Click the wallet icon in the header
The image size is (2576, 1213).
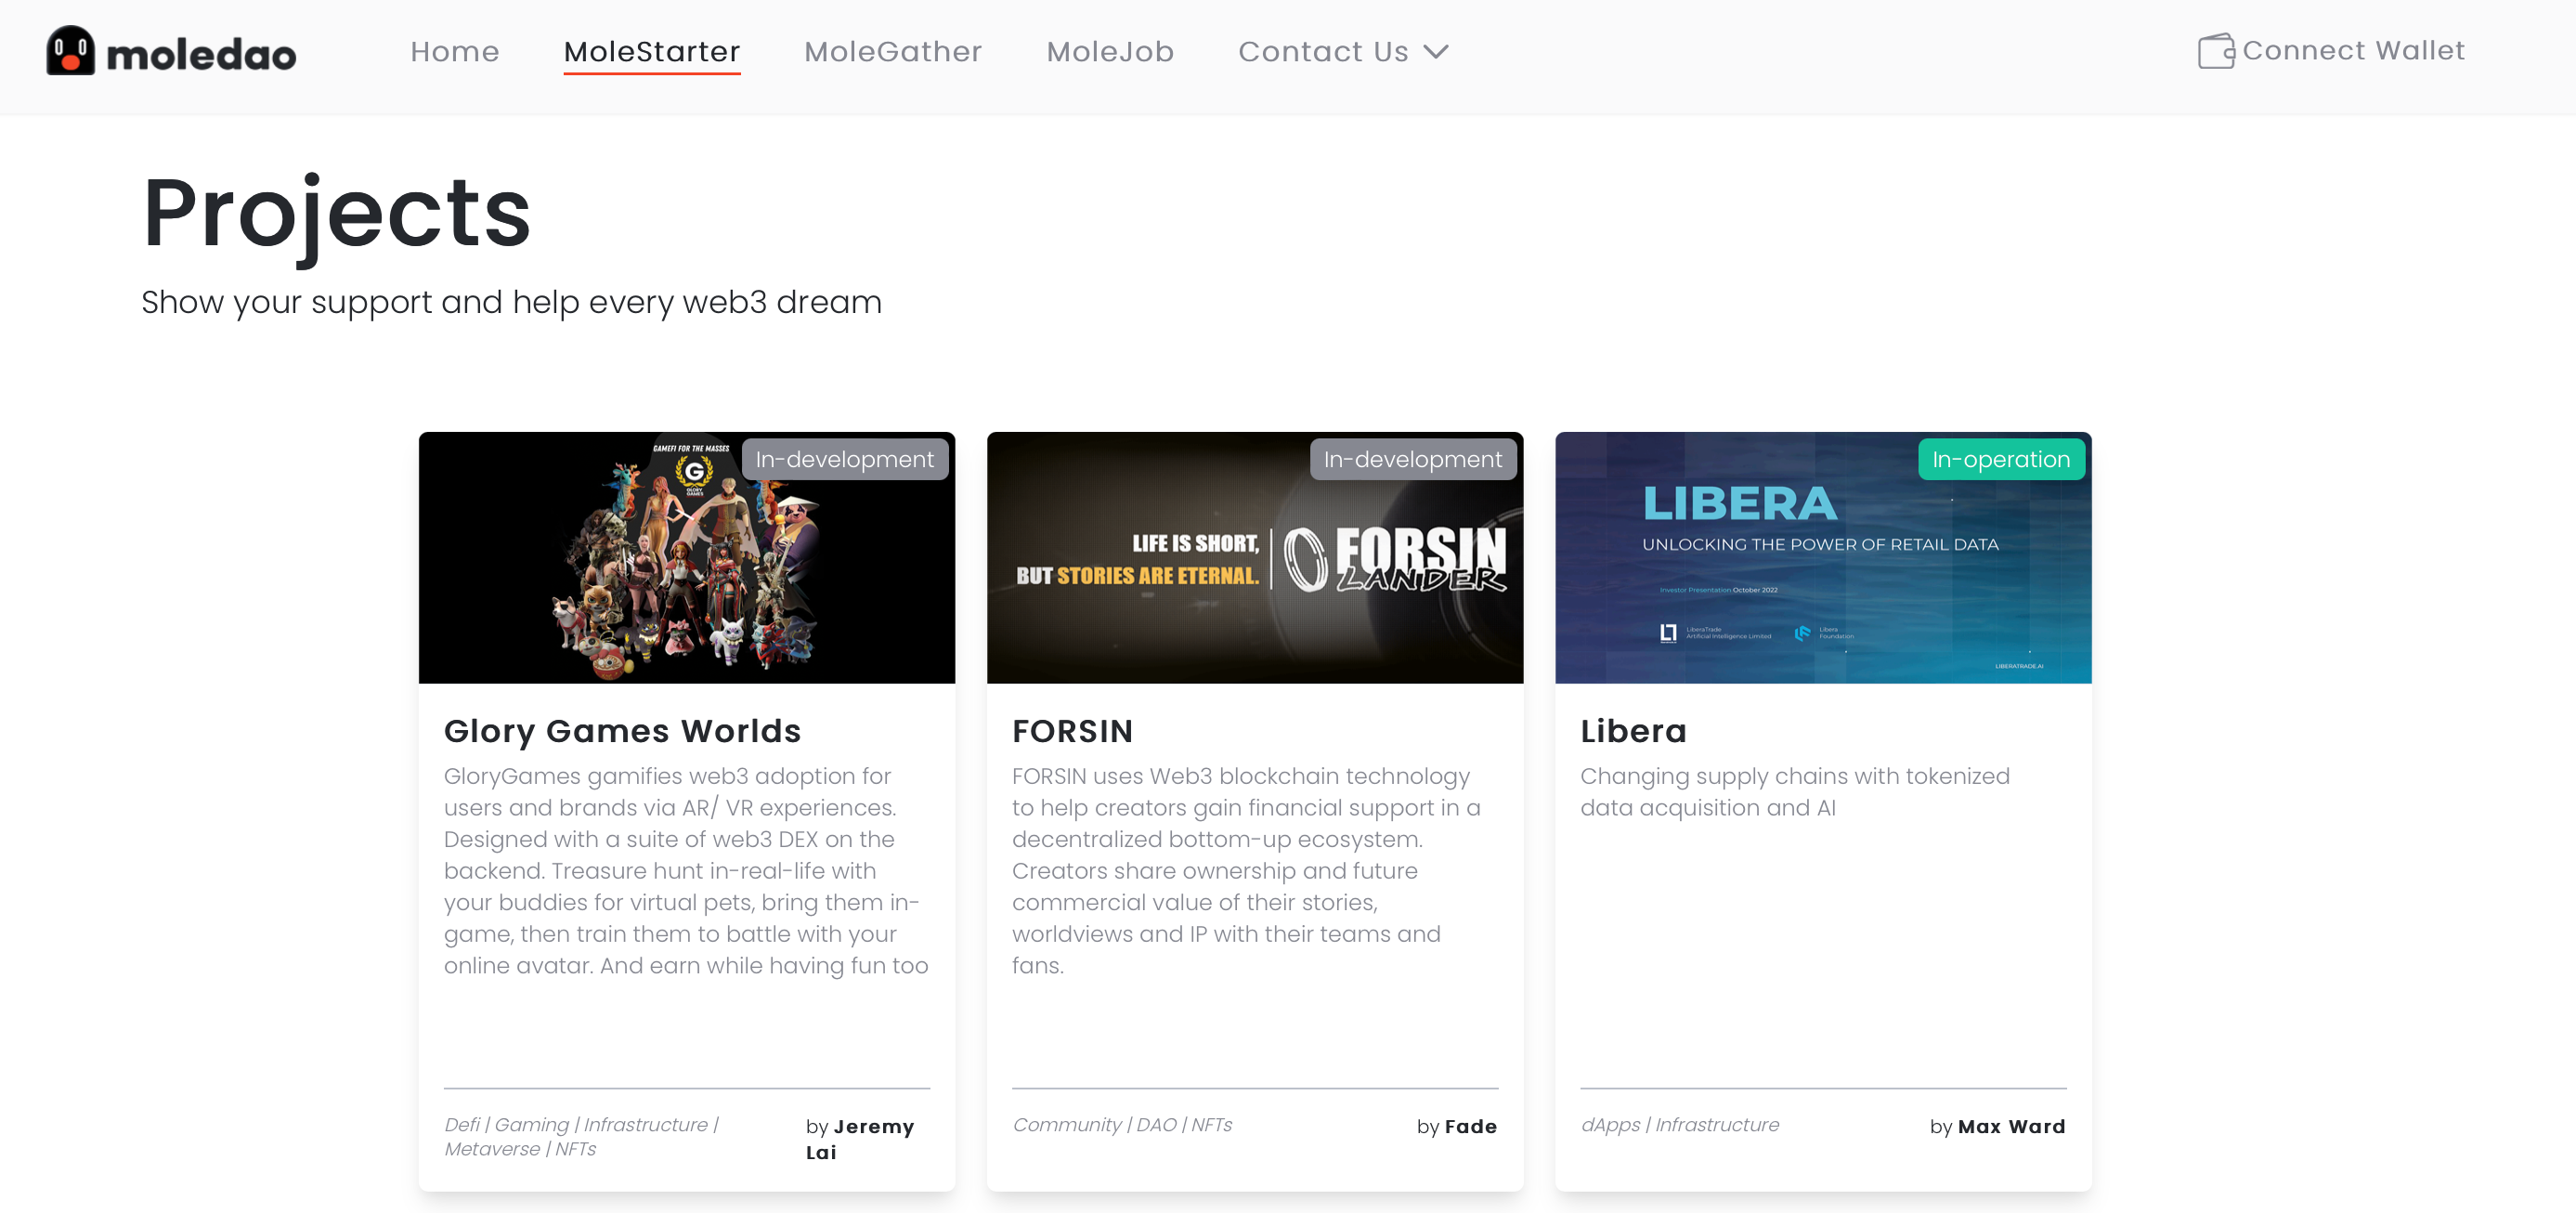coord(2216,51)
